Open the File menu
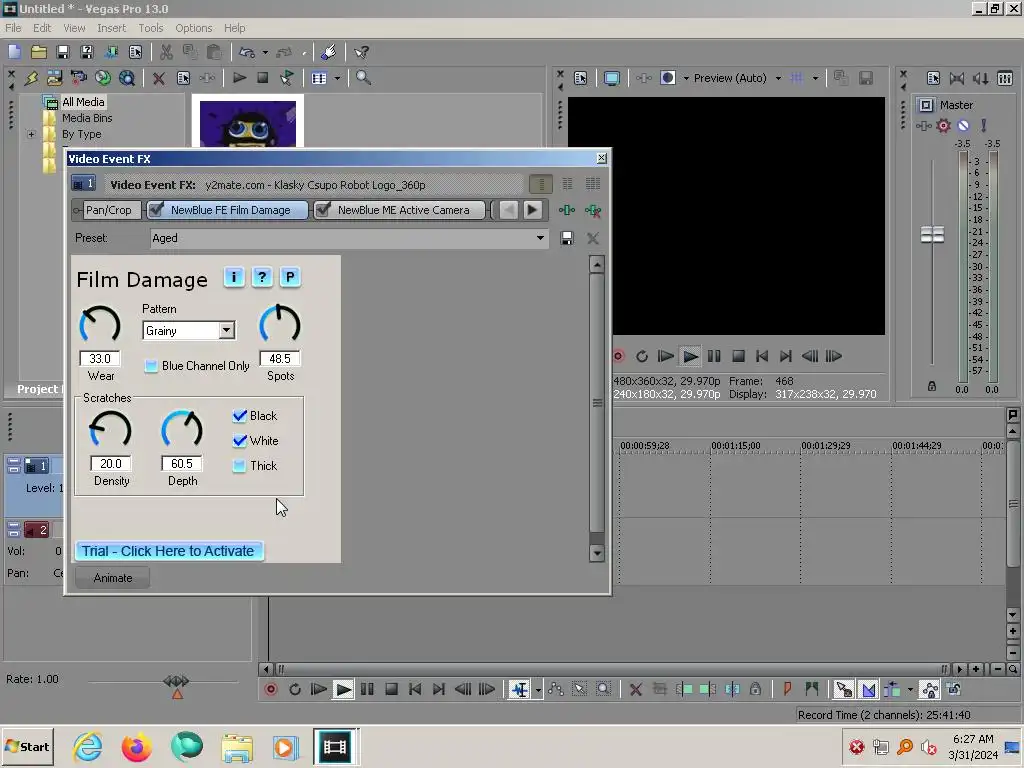This screenshot has width=1024, height=768. point(13,28)
